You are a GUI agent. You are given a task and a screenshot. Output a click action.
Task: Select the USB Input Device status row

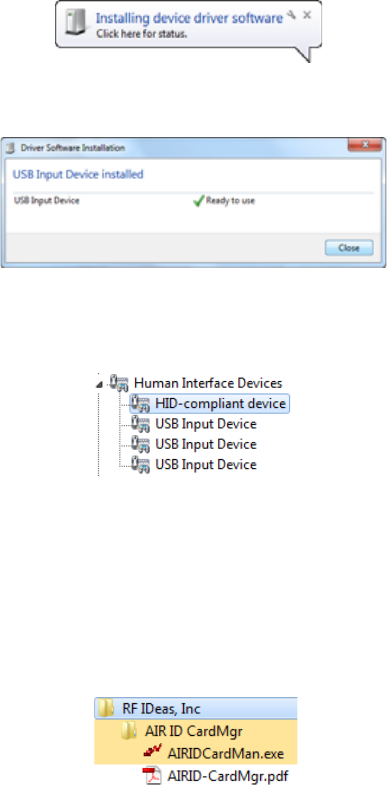(x=193, y=201)
